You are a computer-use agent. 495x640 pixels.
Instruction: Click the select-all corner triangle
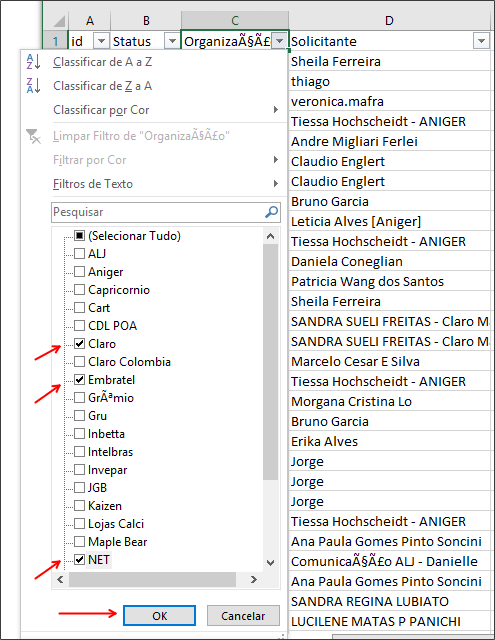point(59,21)
